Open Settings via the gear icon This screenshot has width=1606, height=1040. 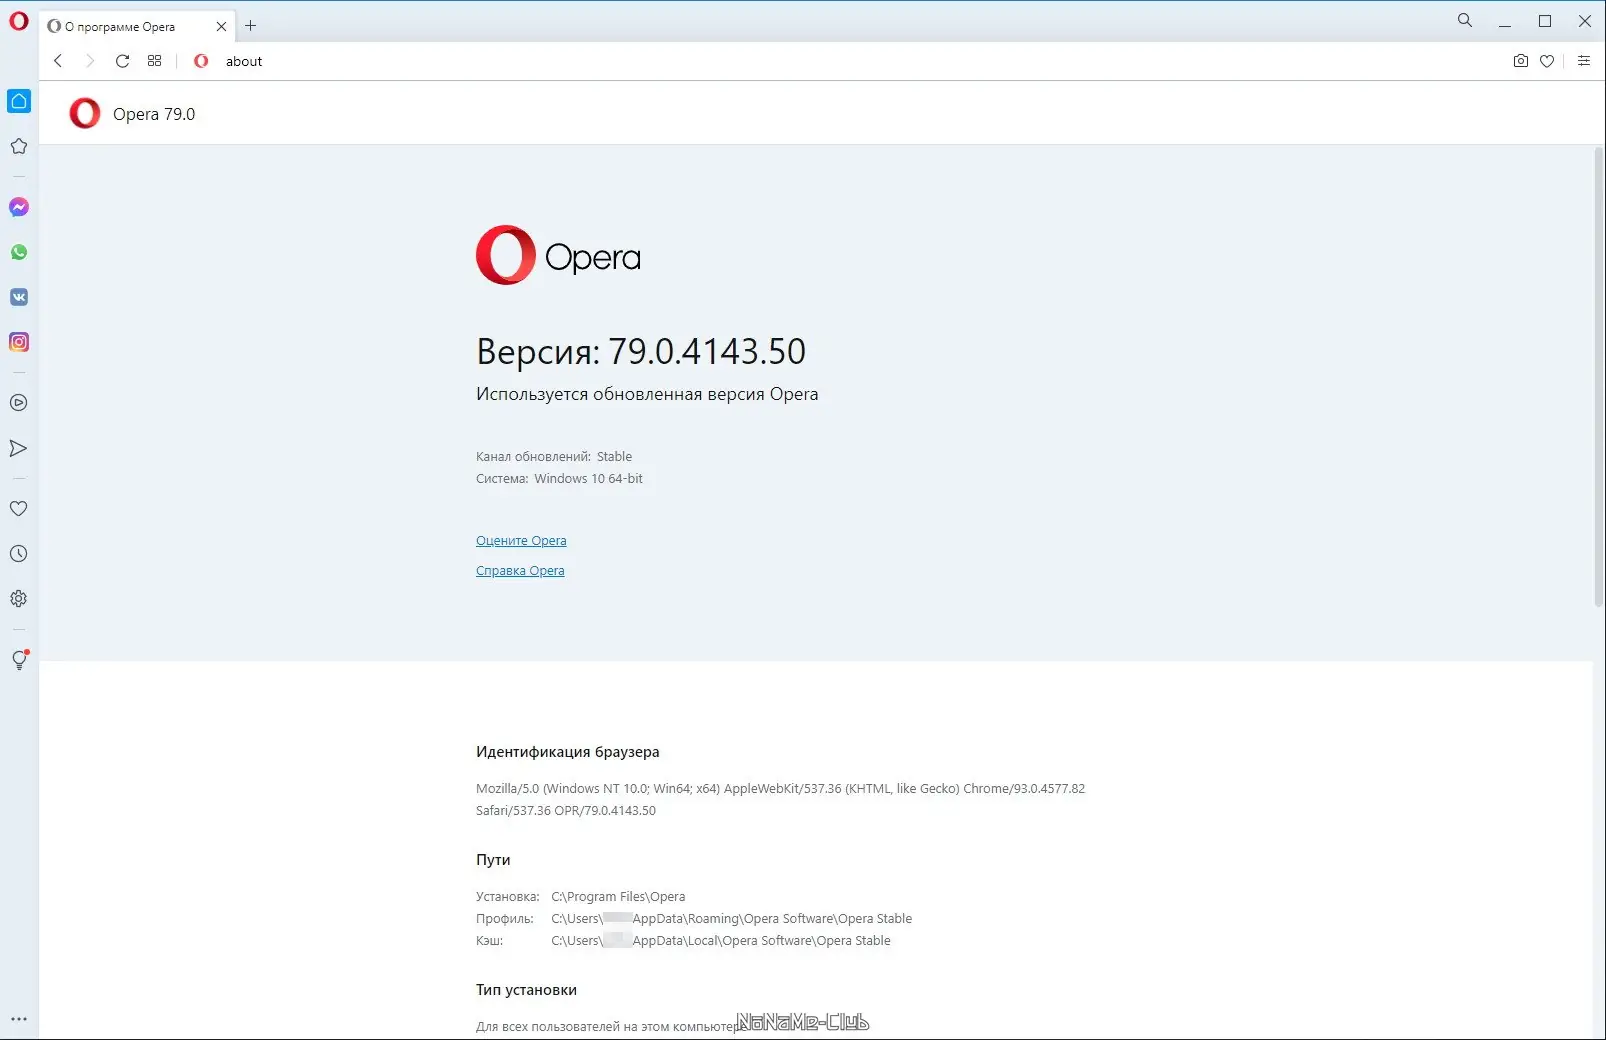point(19,599)
